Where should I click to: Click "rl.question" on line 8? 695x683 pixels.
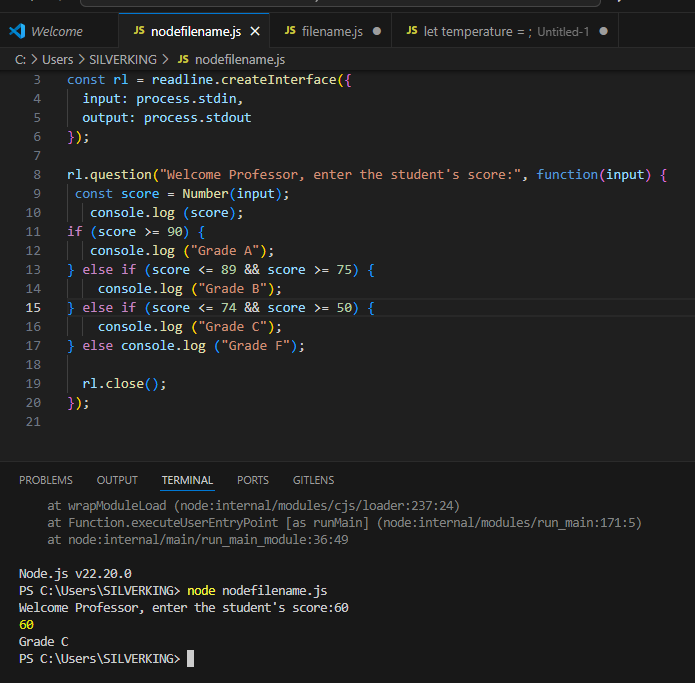109,175
